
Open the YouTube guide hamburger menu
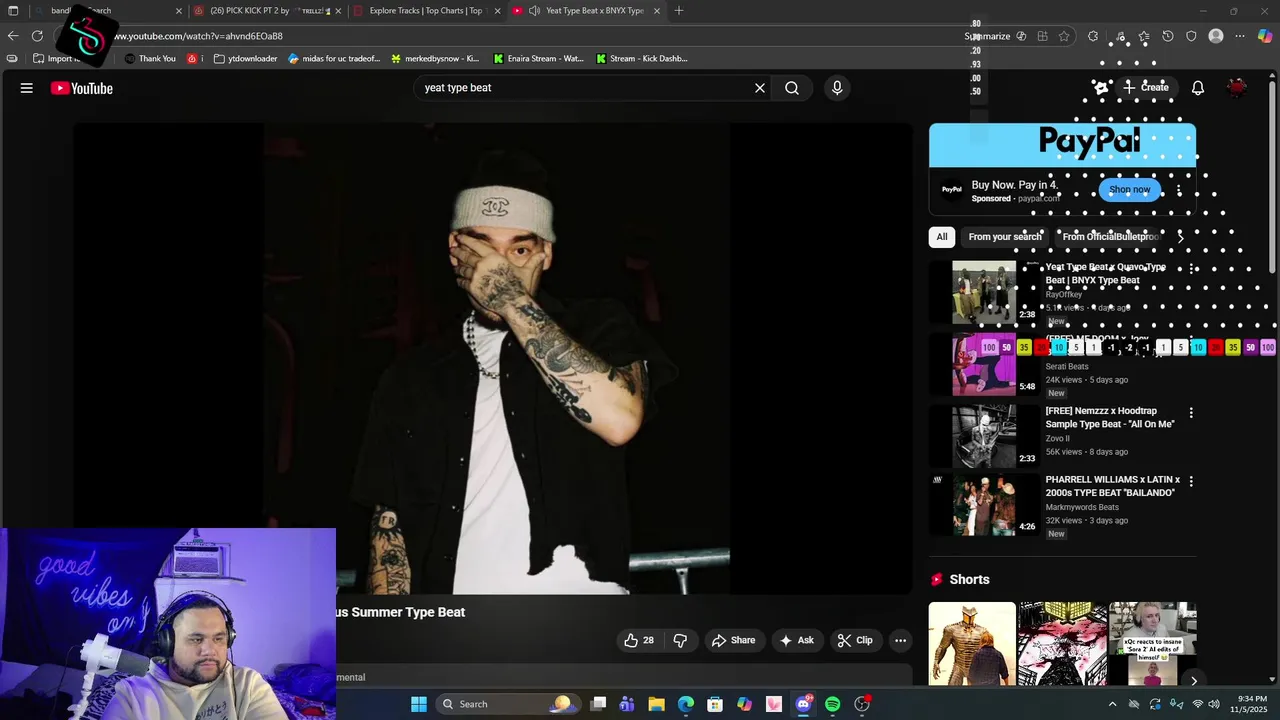click(x=27, y=88)
